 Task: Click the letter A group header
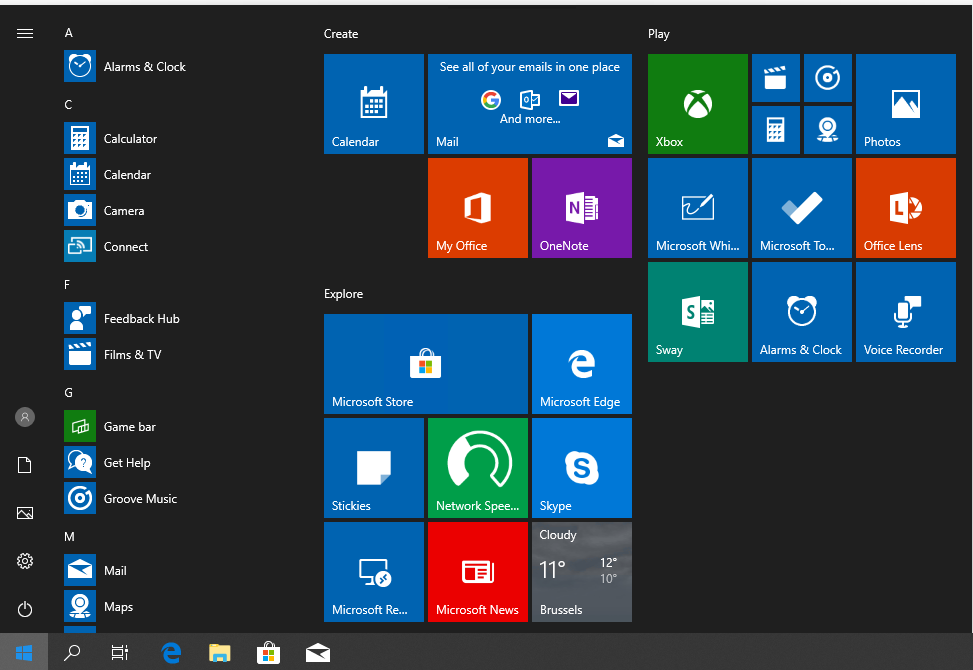click(x=69, y=33)
